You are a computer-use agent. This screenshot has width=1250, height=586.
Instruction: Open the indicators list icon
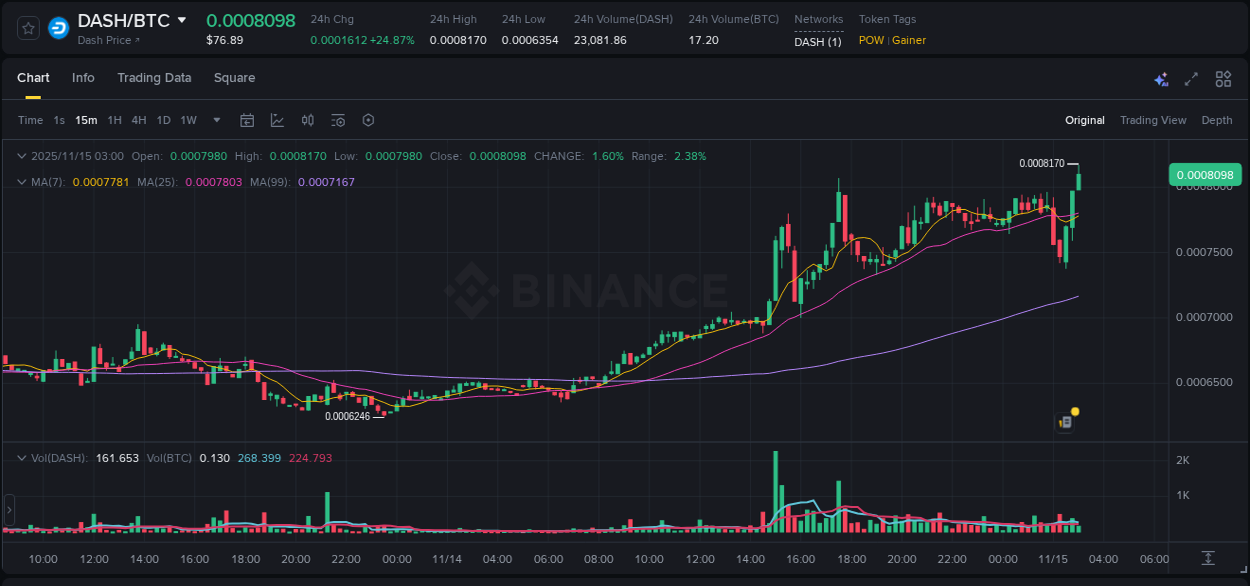tap(337, 120)
